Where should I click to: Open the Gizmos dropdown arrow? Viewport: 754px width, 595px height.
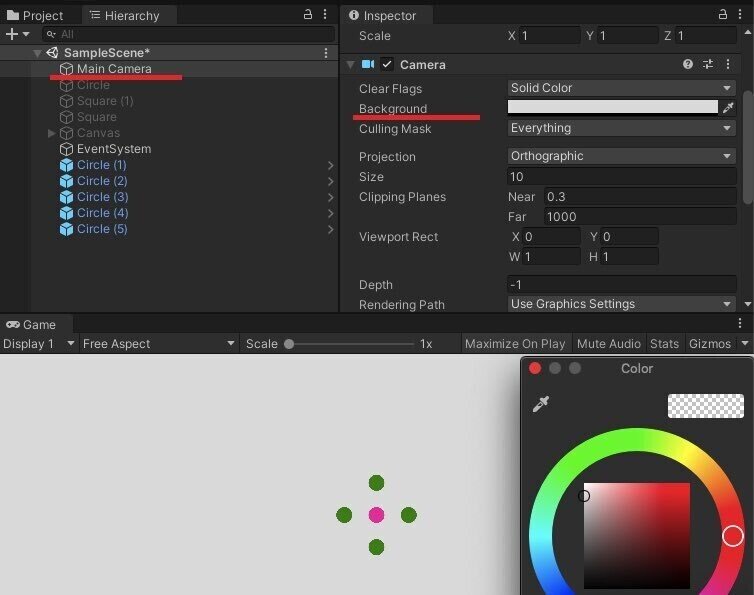[745, 343]
